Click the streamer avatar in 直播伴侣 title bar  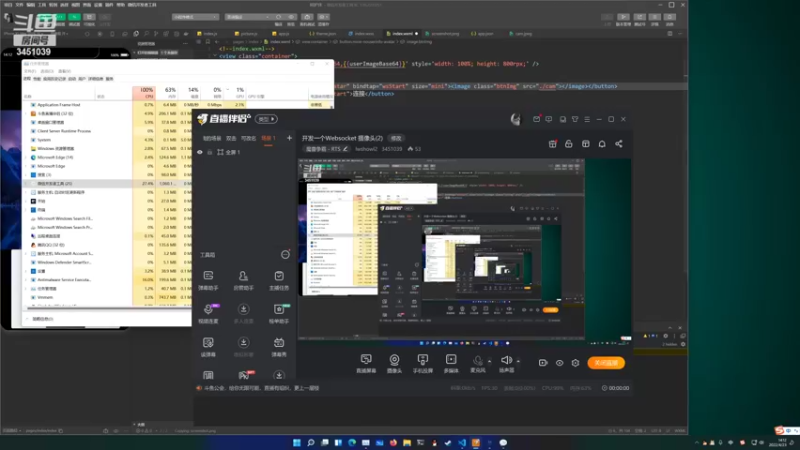point(516,119)
